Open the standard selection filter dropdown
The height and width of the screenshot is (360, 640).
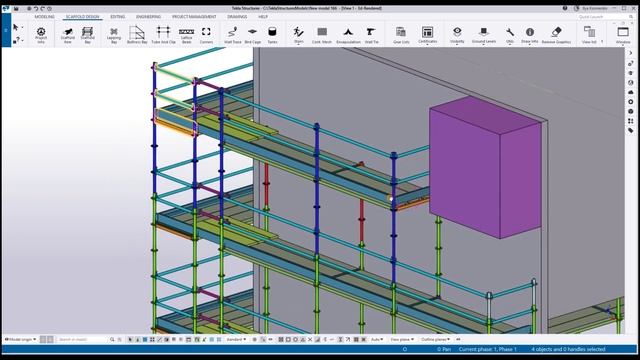click(x=237, y=339)
